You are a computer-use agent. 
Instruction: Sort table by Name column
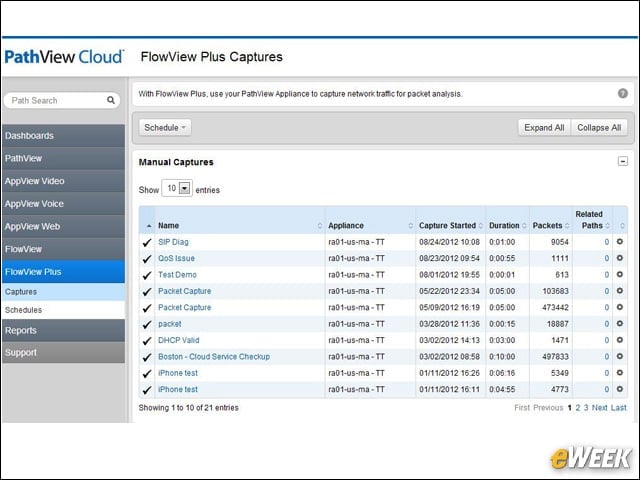[239, 225]
